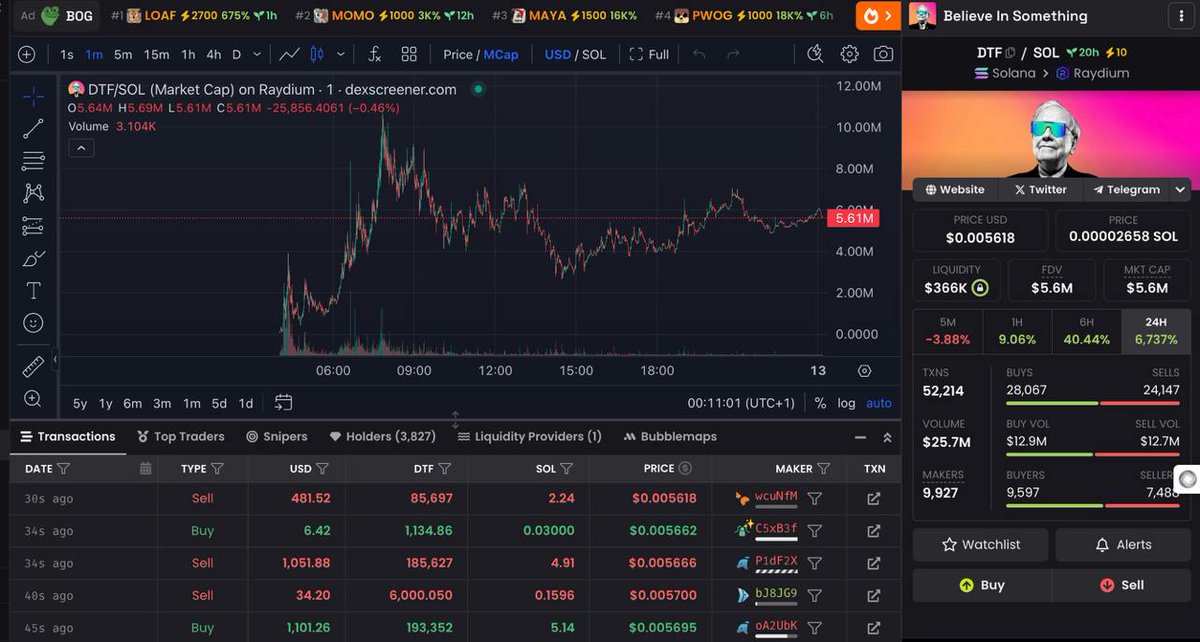Minimize the transactions panel
This screenshot has height=642, width=1200.
[860, 437]
